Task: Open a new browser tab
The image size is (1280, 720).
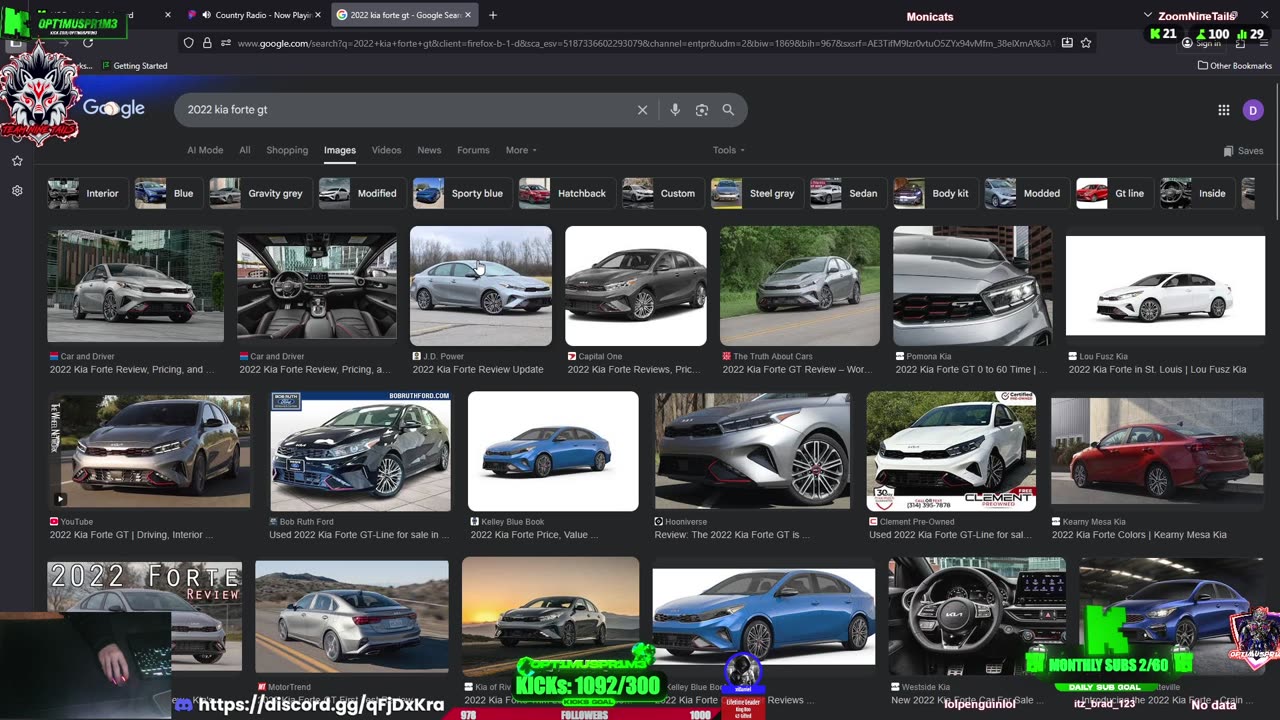Action: coord(493,15)
